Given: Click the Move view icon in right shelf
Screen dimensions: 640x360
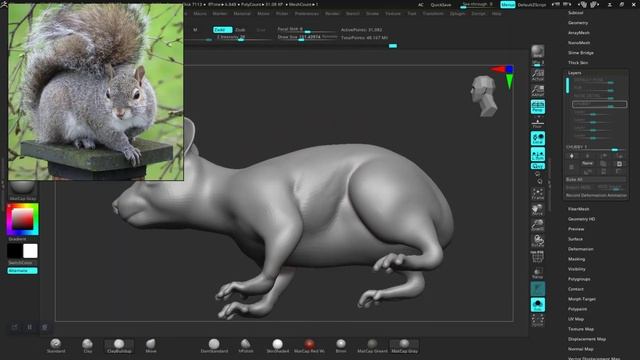Looking at the screenshot, I should pos(538,210).
